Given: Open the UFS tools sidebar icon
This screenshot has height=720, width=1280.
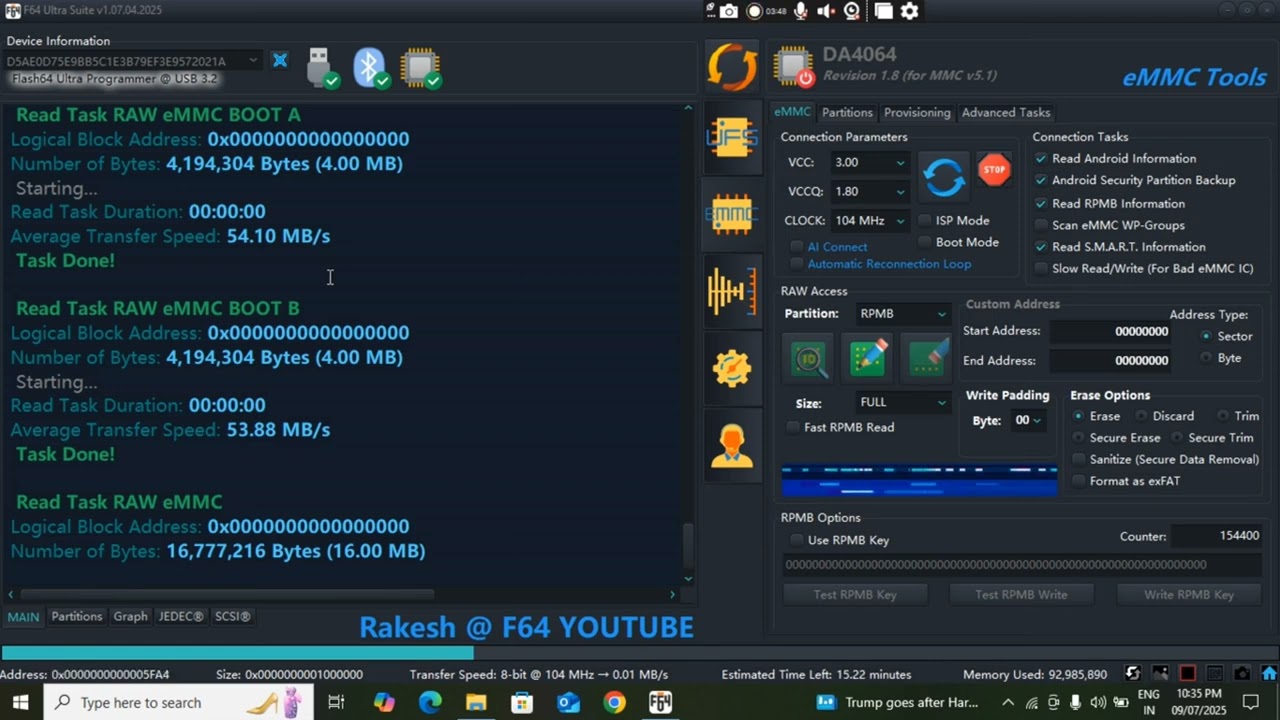Looking at the screenshot, I should (x=732, y=138).
